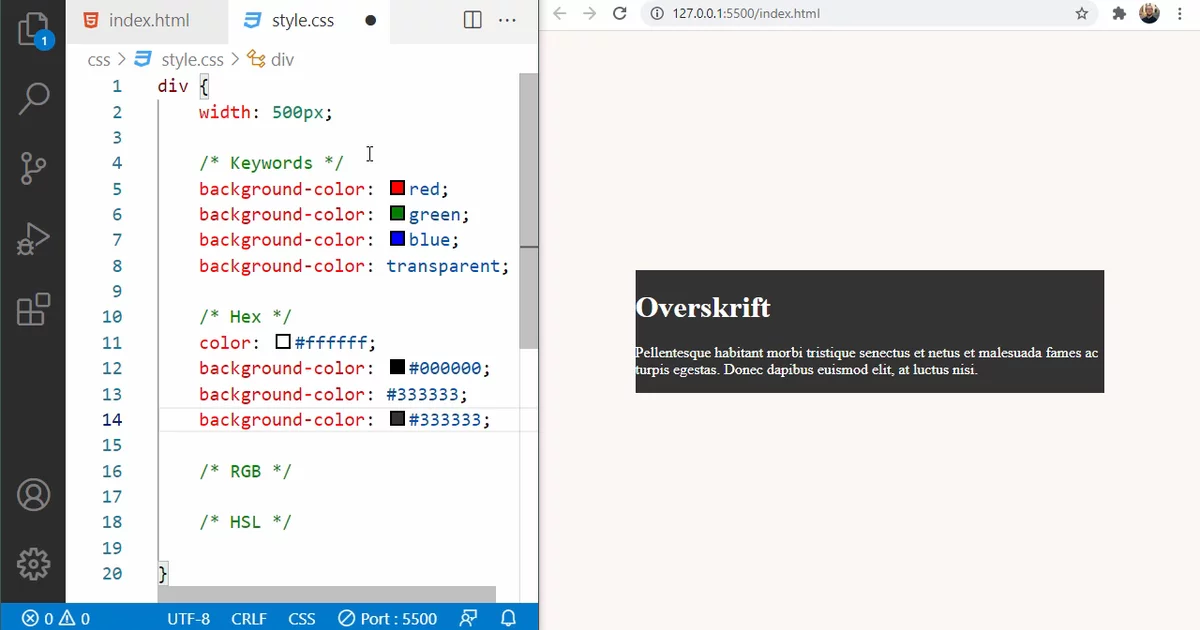This screenshot has height=630, width=1200.
Task: Open the browser three-dot menu
Action: coord(1180,14)
